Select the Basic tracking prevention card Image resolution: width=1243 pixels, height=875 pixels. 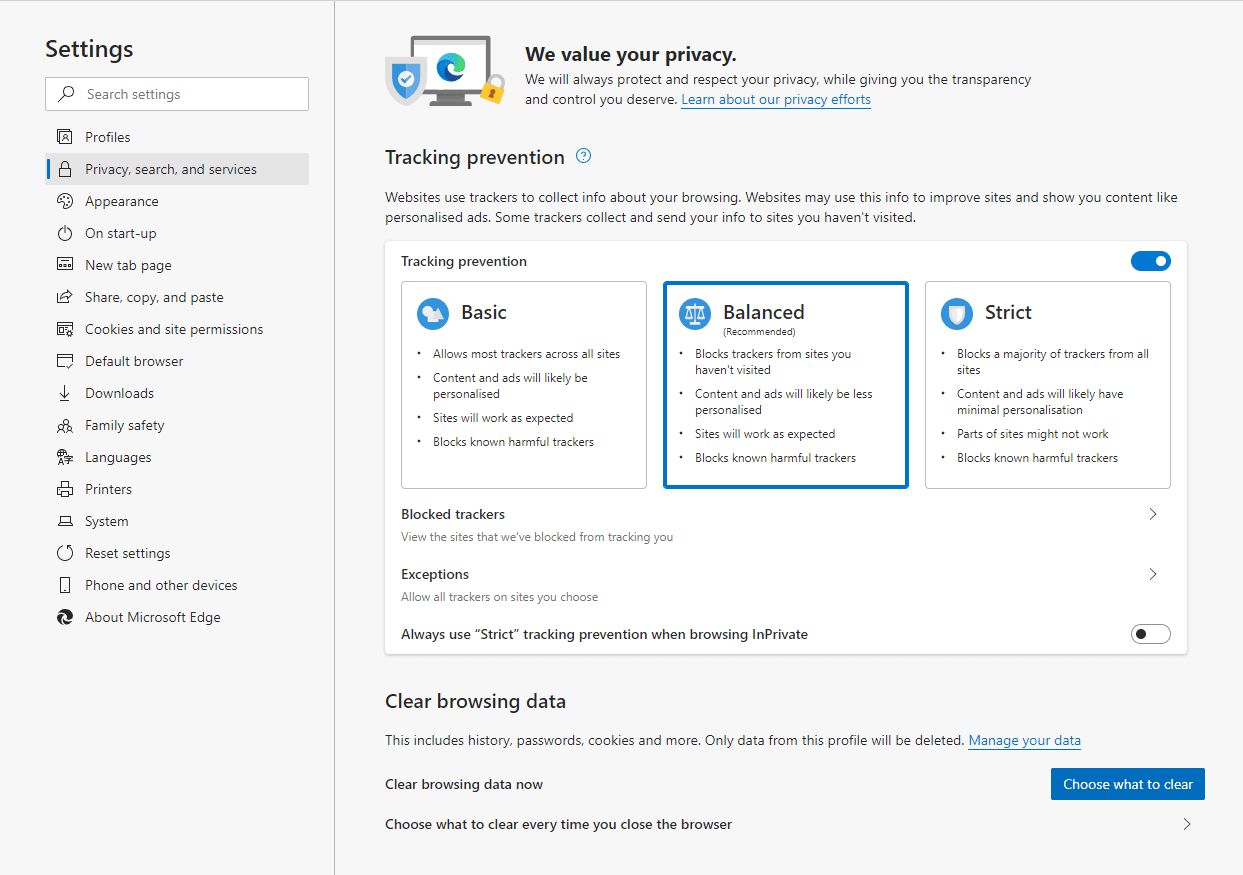pos(523,385)
